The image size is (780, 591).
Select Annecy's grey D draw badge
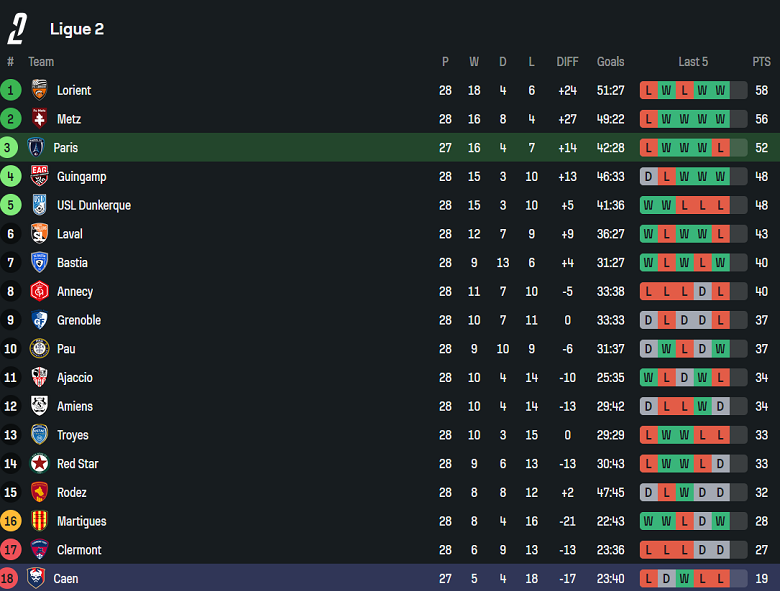click(702, 291)
